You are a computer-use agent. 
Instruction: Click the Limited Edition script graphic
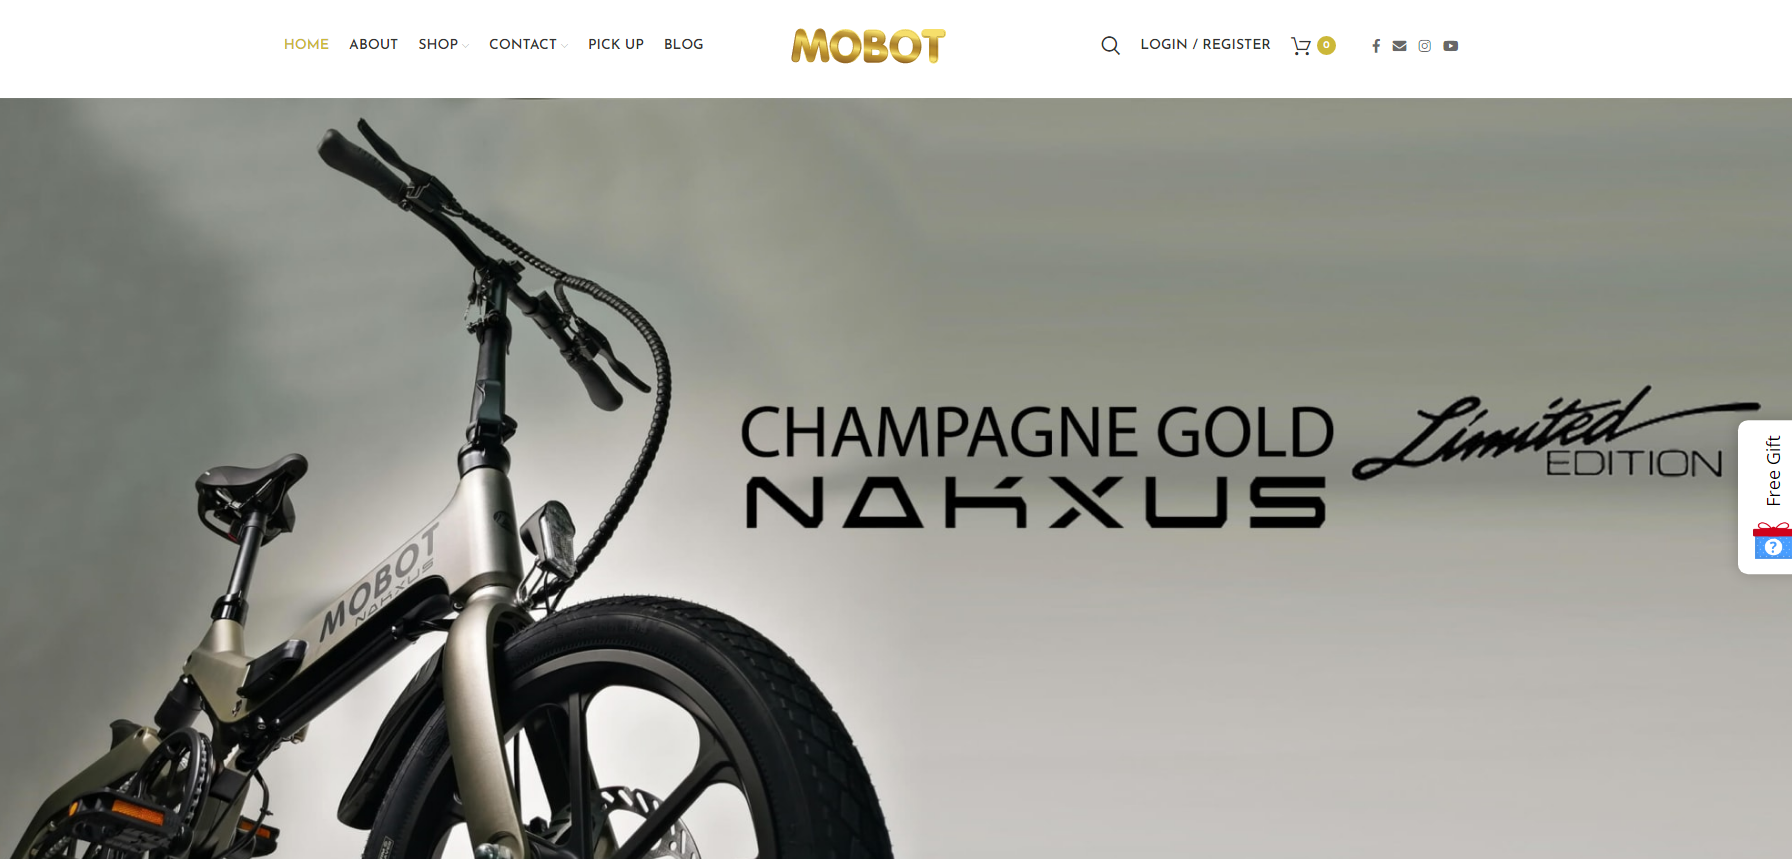(1553, 433)
